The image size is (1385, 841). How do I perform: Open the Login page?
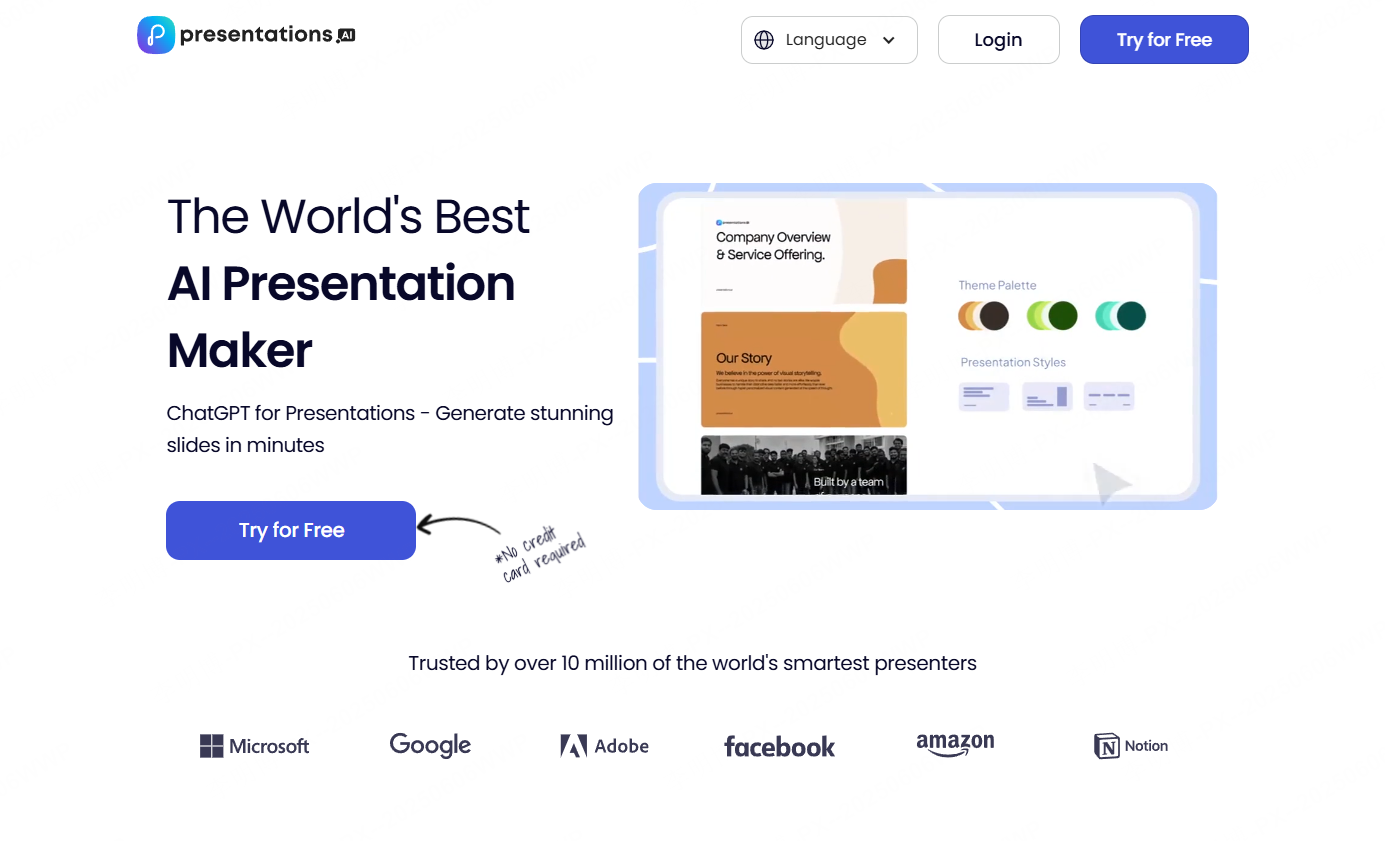pyautogui.click(x=997, y=40)
